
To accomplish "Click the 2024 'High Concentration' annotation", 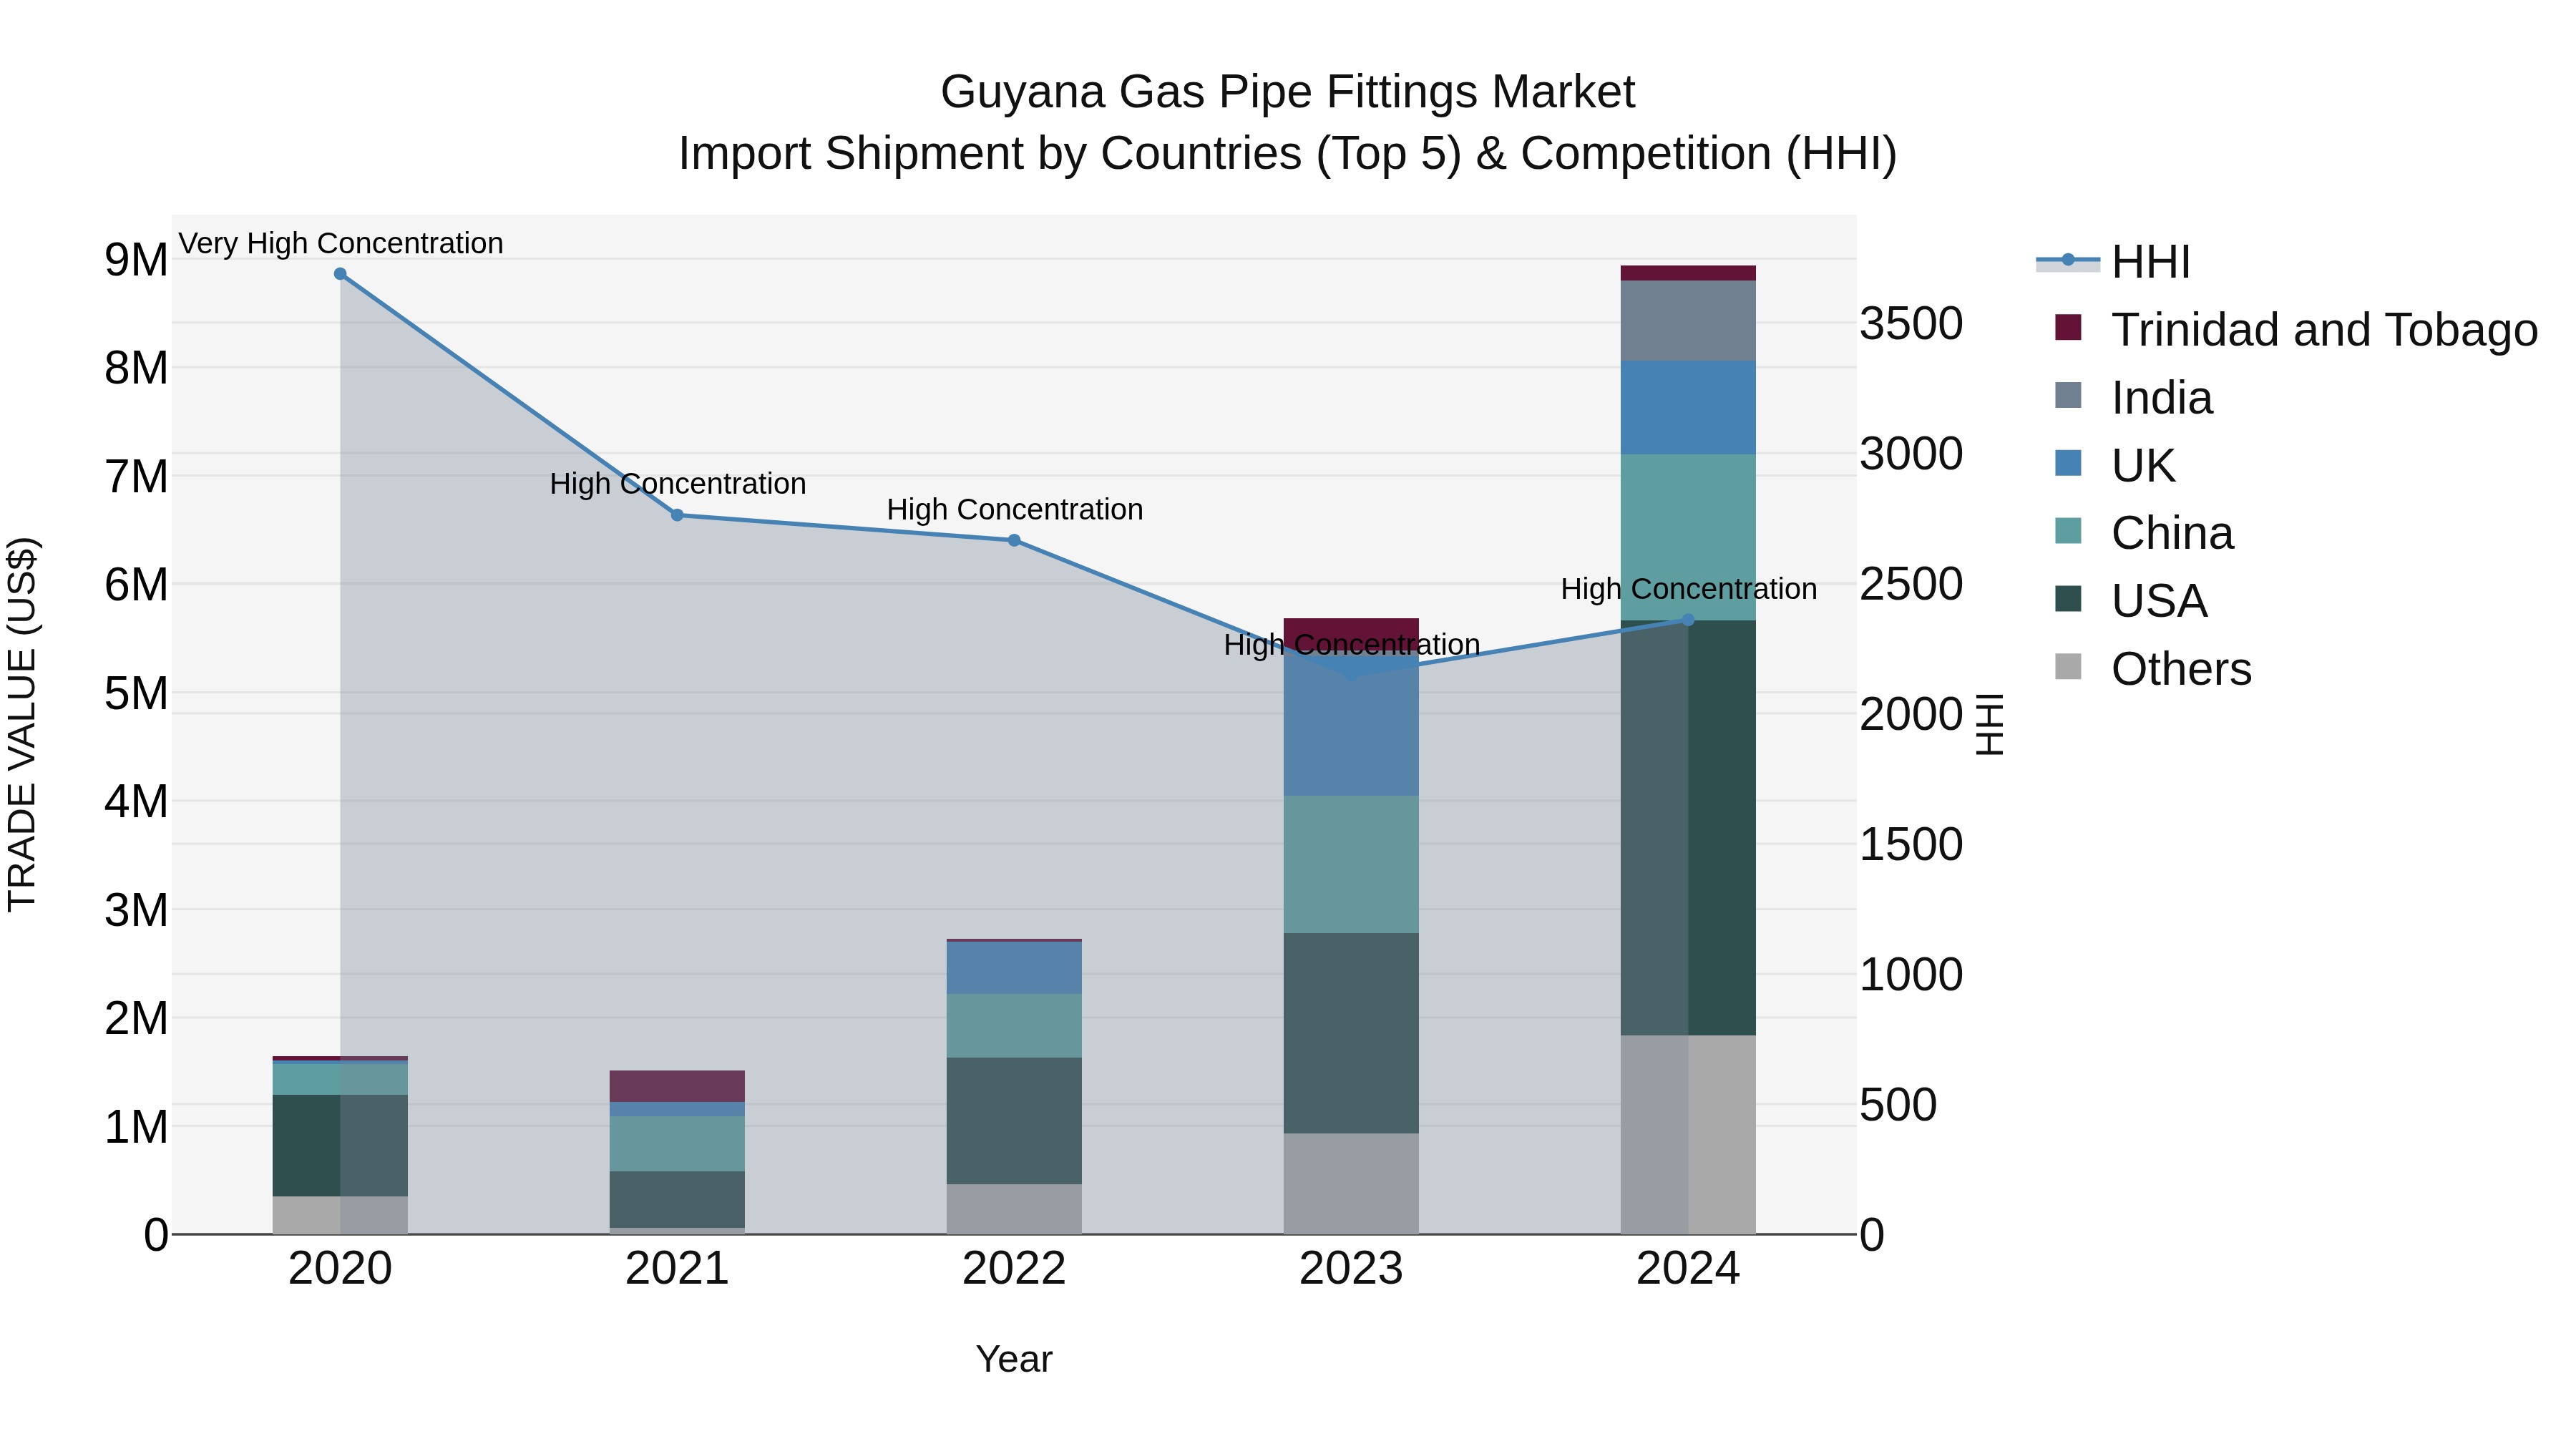I will tap(1689, 589).
